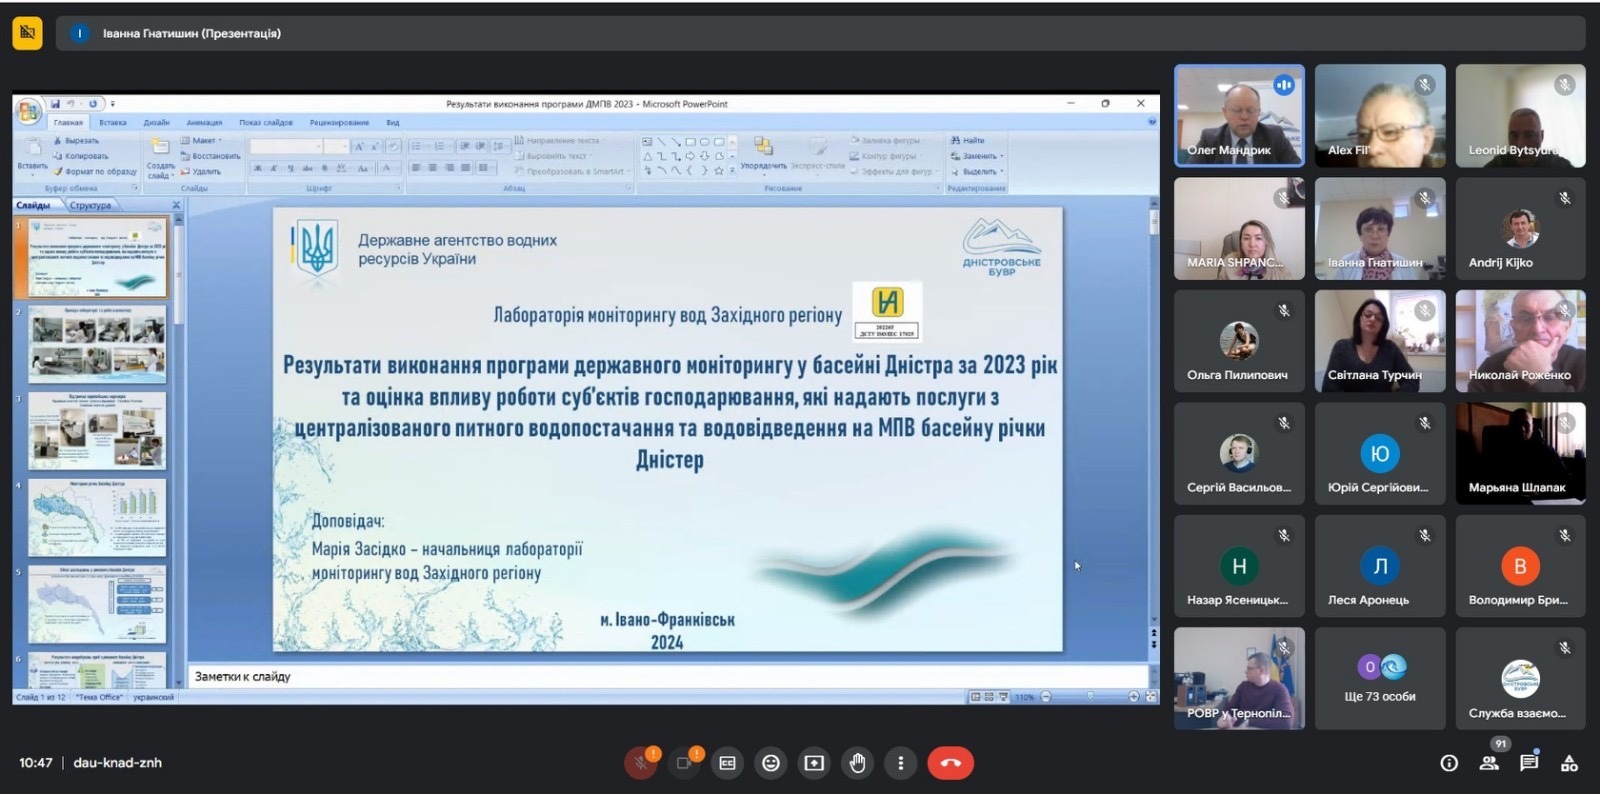Click zoom out minus on zoom slider
Viewport: 1600px width, 794px height.
click(1046, 697)
